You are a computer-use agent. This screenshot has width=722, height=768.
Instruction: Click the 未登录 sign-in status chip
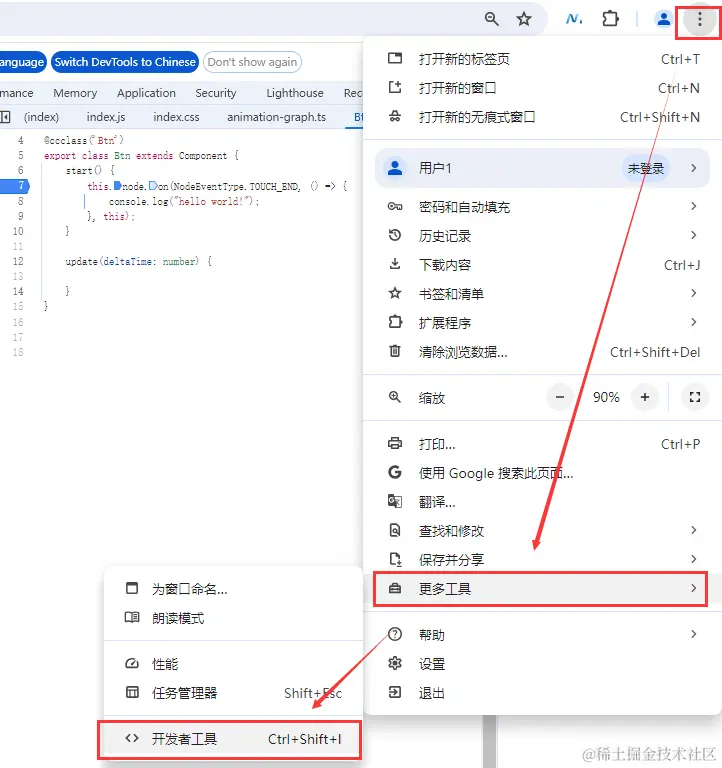click(x=646, y=168)
